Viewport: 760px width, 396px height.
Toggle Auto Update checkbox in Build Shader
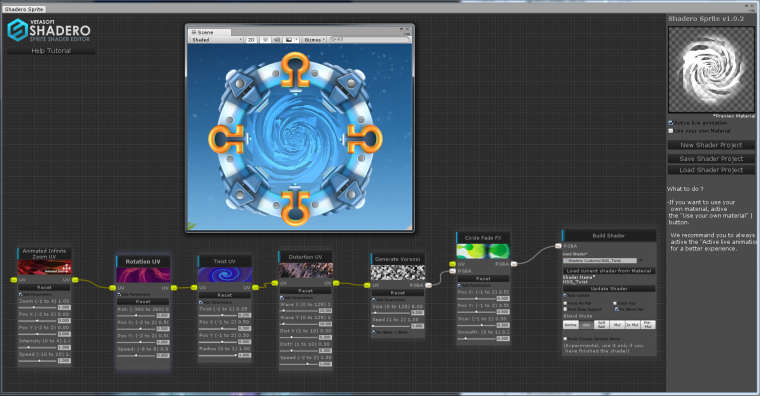tap(565, 295)
